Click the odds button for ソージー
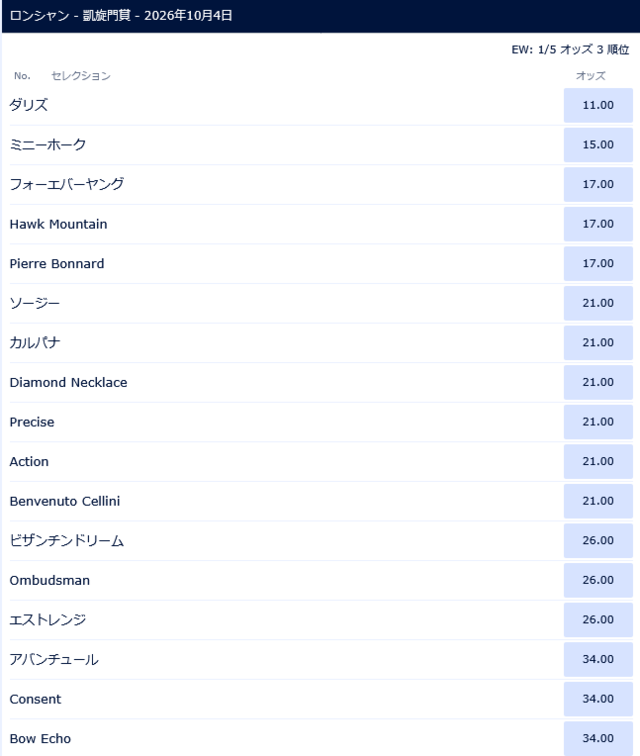This screenshot has width=640, height=756. pos(598,303)
